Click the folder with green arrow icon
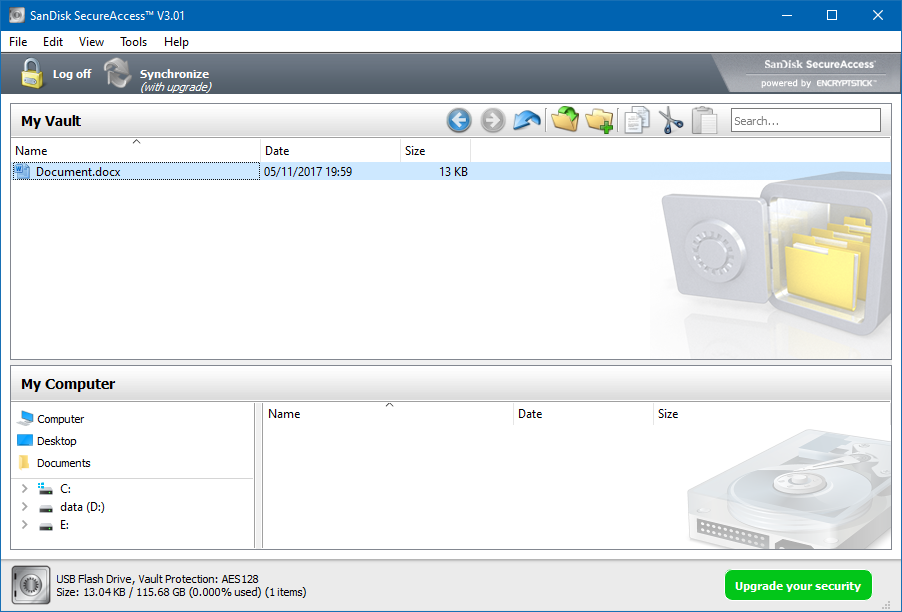 (x=565, y=120)
